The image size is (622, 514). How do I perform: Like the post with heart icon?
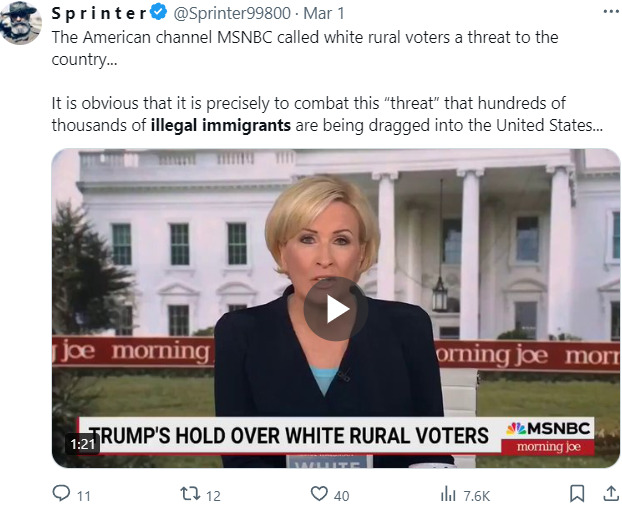pyautogui.click(x=319, y=494)
